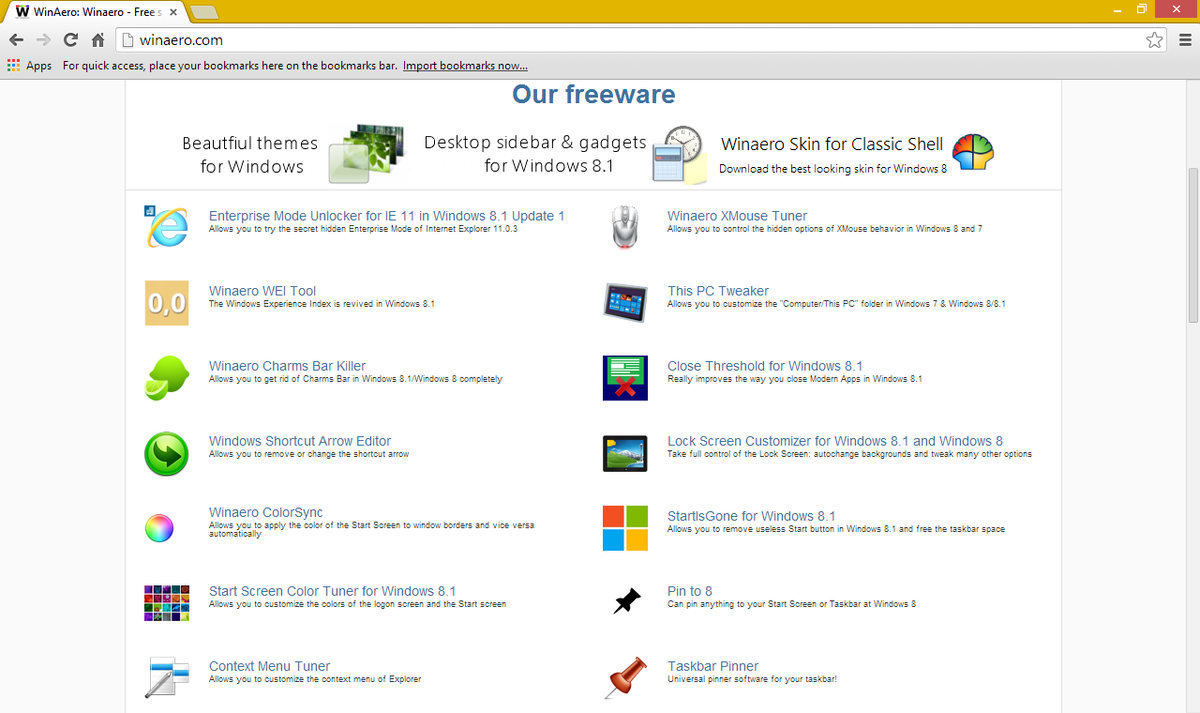
Task: Open Windows Shortcut Arrow Editor link
Action: tap(300, 441)
